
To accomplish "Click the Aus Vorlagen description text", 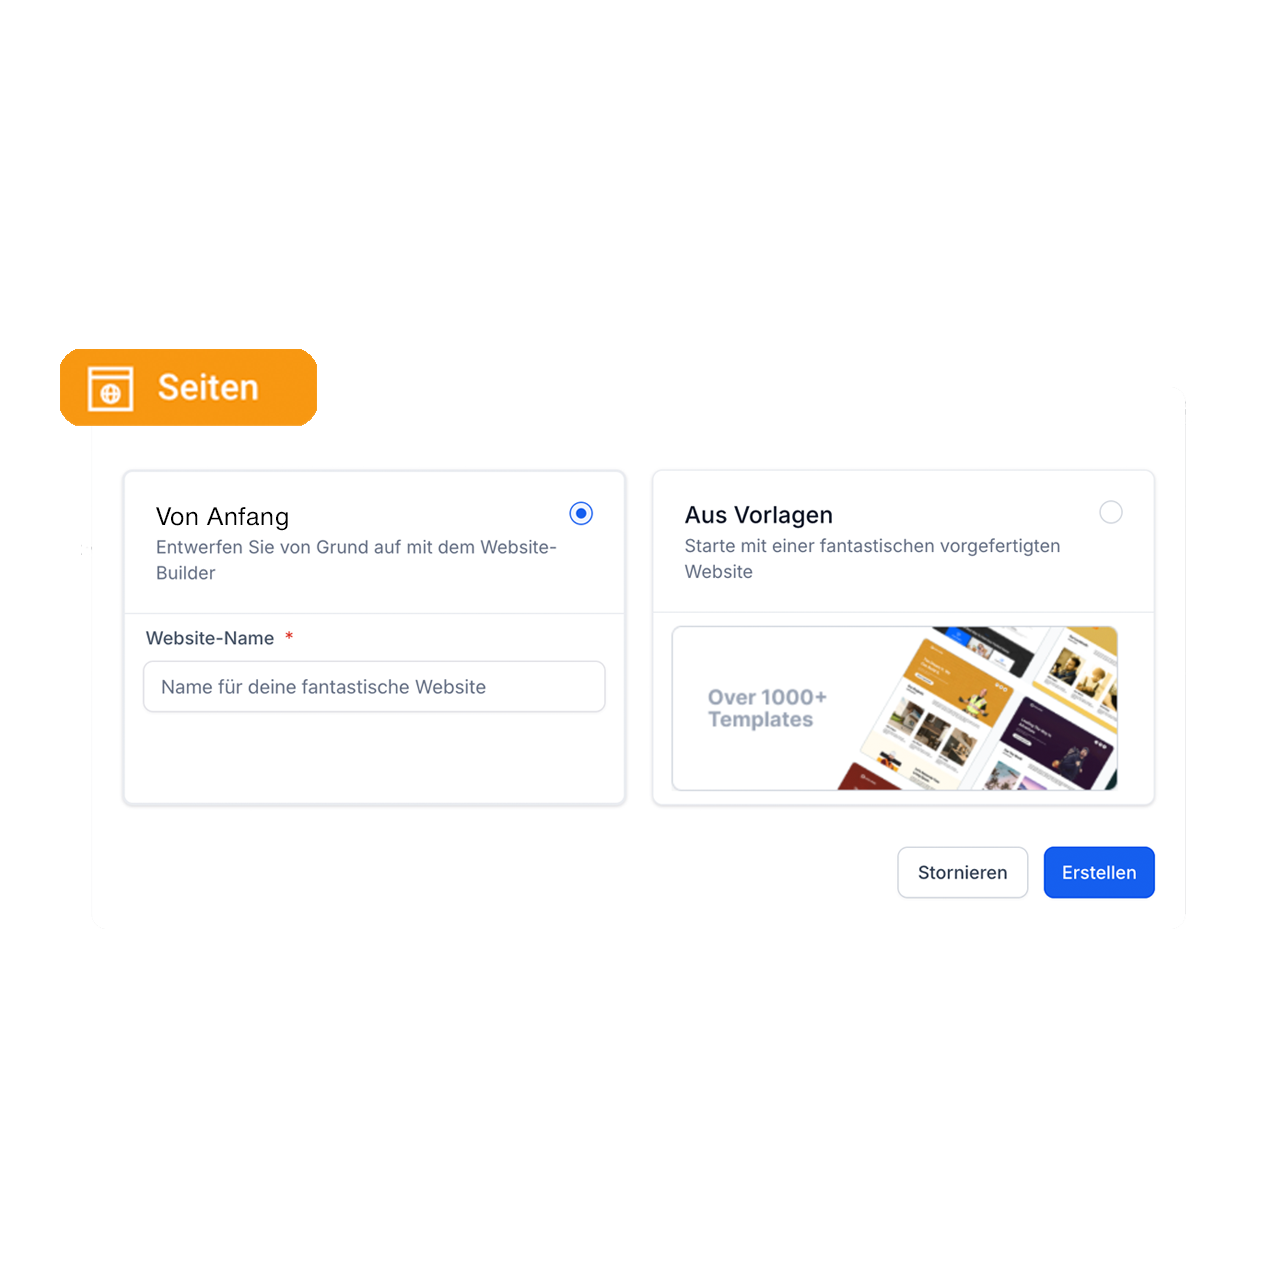I will click(x=872, y=559).
